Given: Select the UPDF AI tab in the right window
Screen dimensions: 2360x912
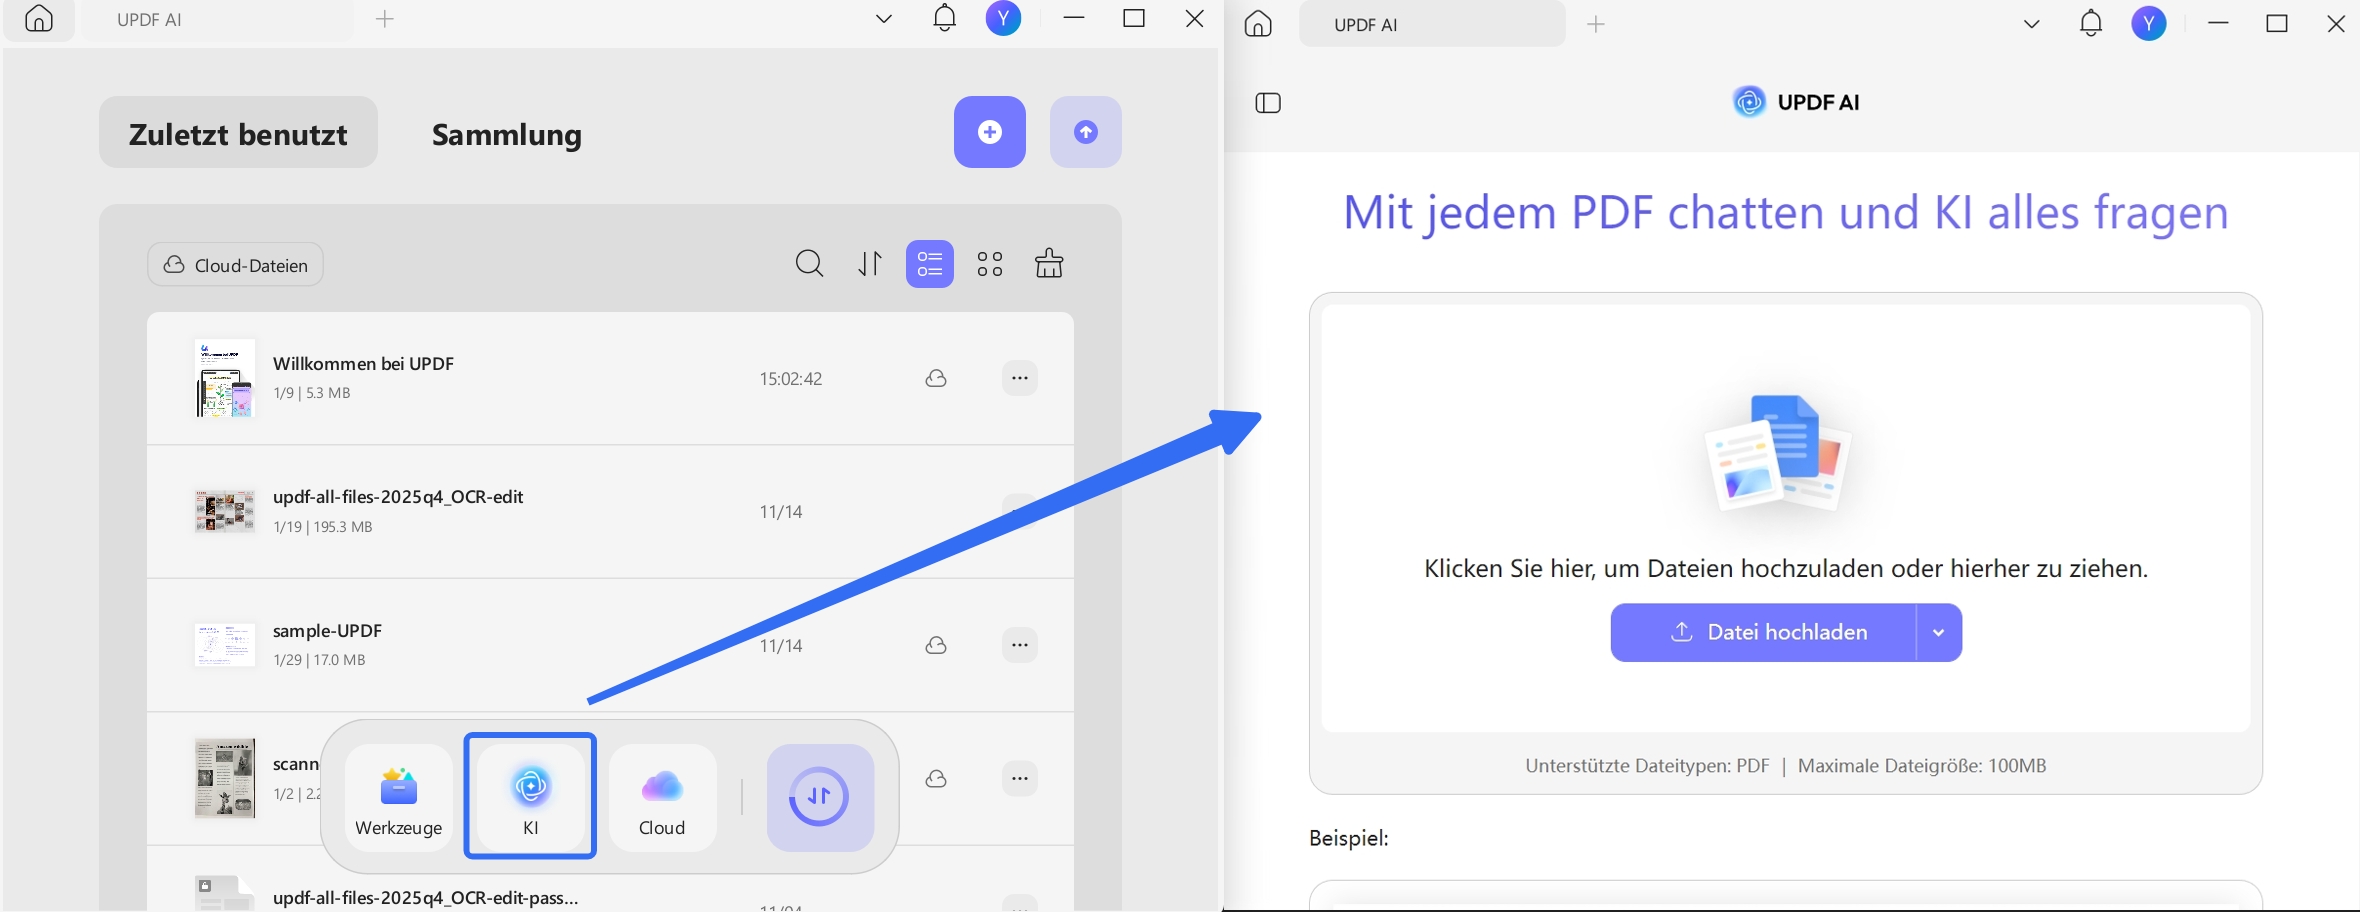Looking at the screenshot, I should [x=1432, y=25].
